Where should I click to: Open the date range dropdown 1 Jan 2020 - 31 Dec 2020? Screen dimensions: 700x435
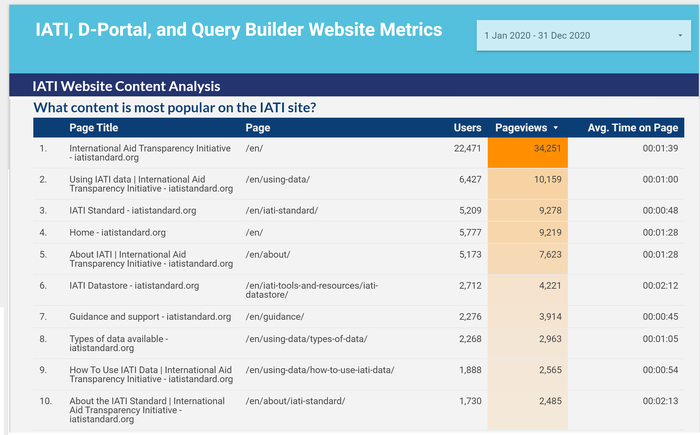click(583, 35)
